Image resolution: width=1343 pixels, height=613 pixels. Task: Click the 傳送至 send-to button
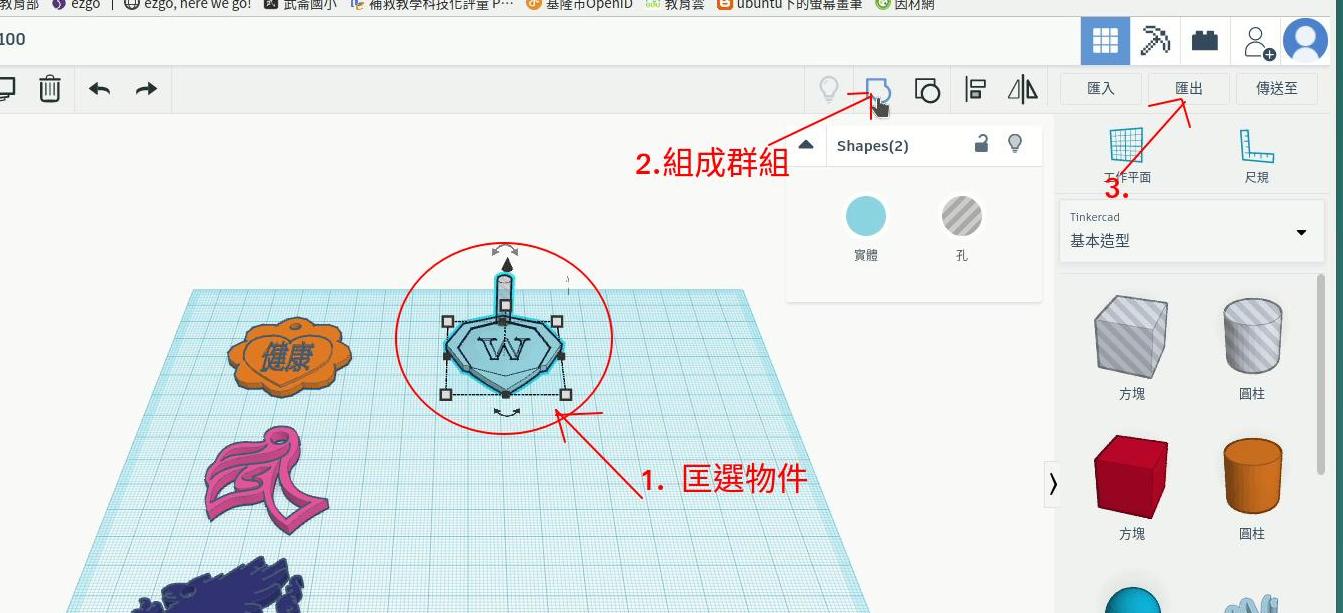point(1277,88)
